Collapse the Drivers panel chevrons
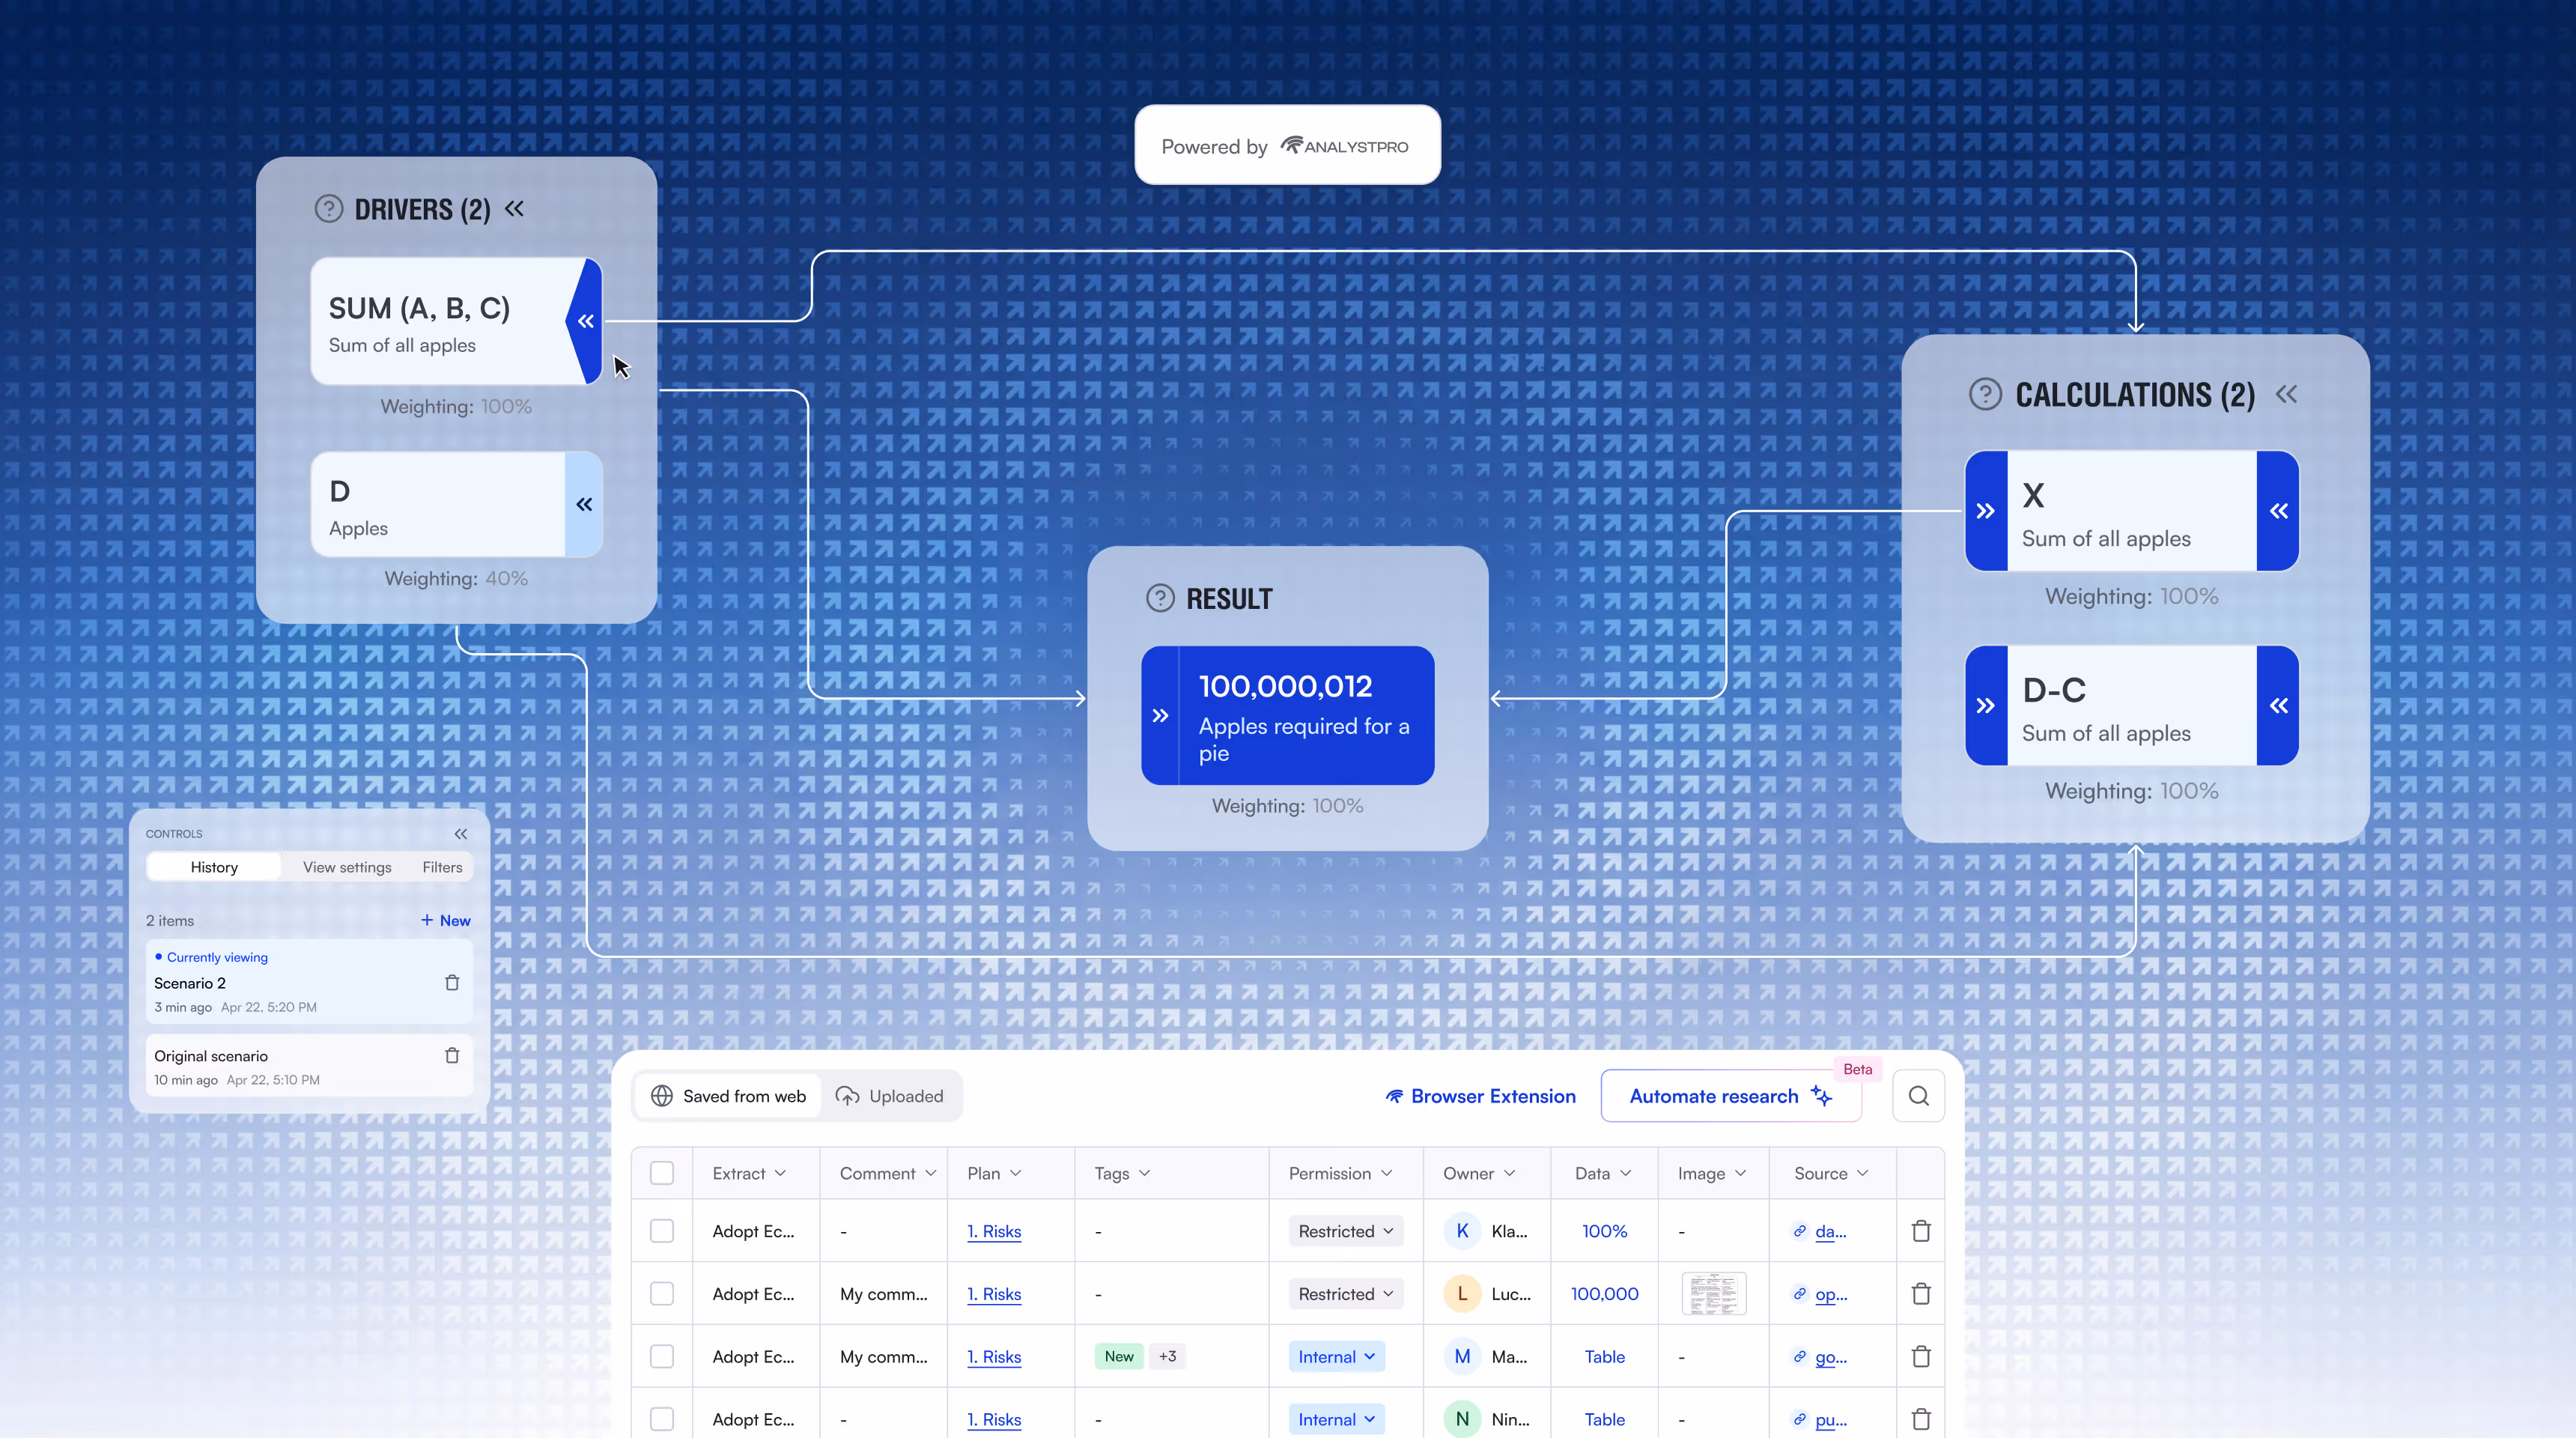This screenshot has width=2576, height=1438. [x=514, y=208]
